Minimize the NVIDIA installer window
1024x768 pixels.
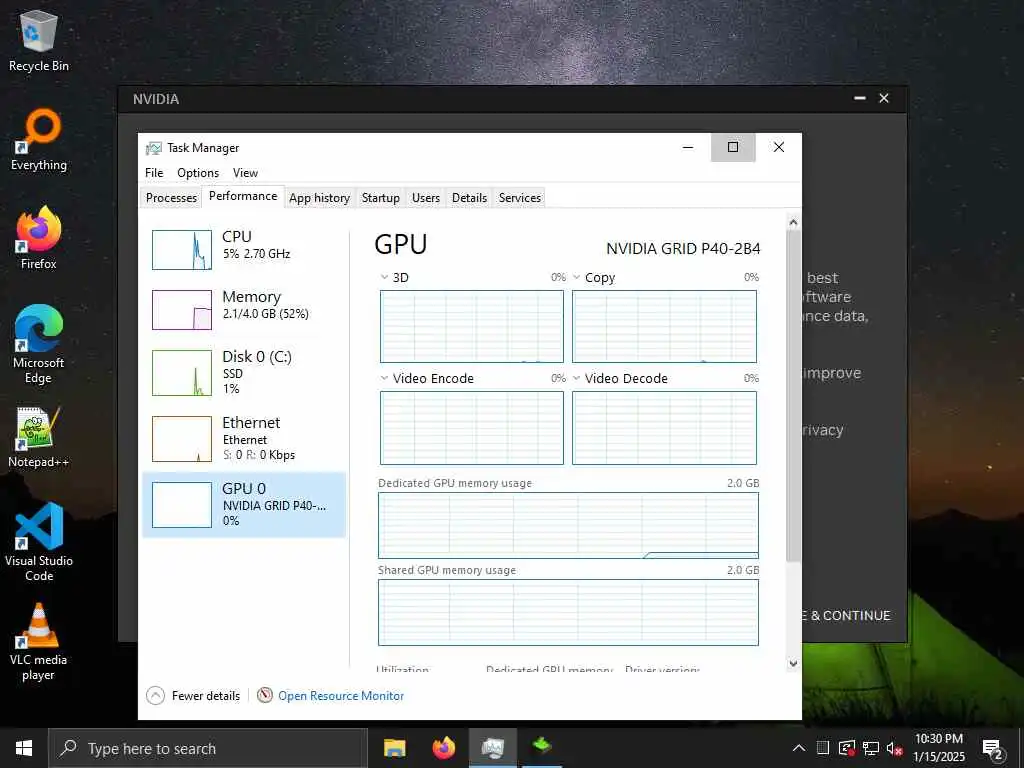[x=860, y=98]
